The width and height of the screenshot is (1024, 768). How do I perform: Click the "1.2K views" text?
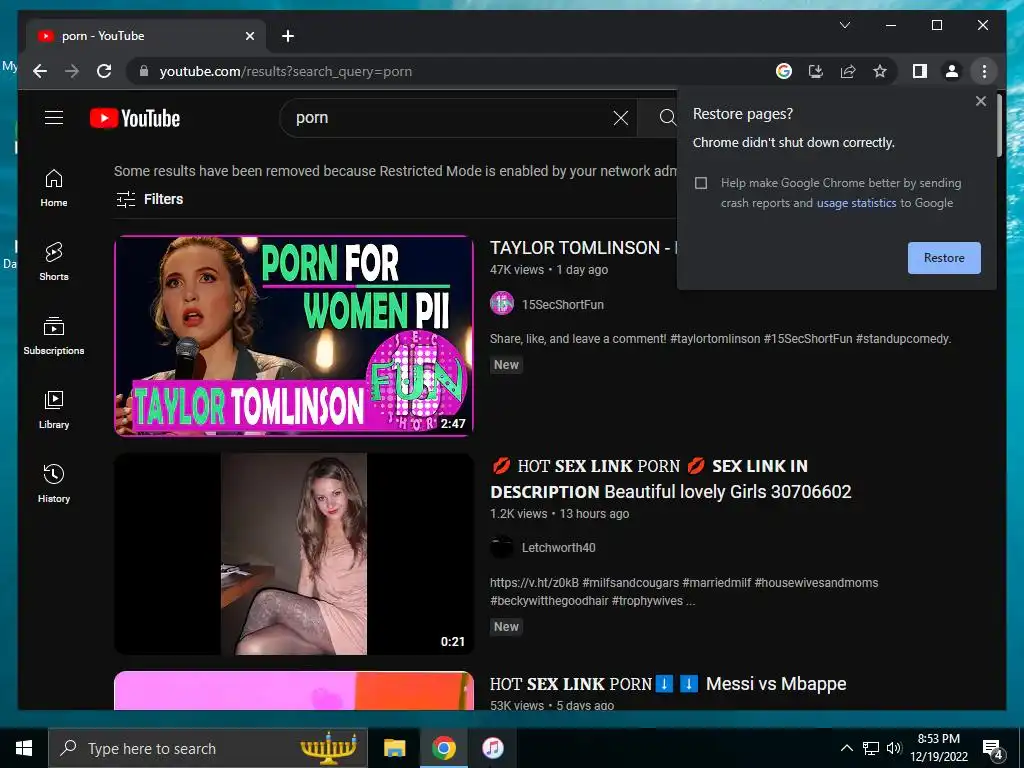[x=519, y=514]
